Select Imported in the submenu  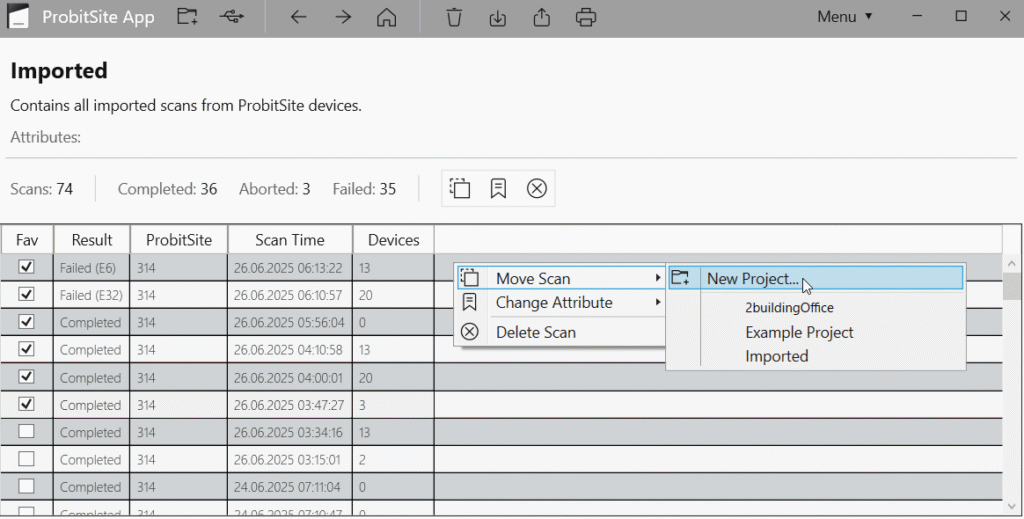[776, 356]
